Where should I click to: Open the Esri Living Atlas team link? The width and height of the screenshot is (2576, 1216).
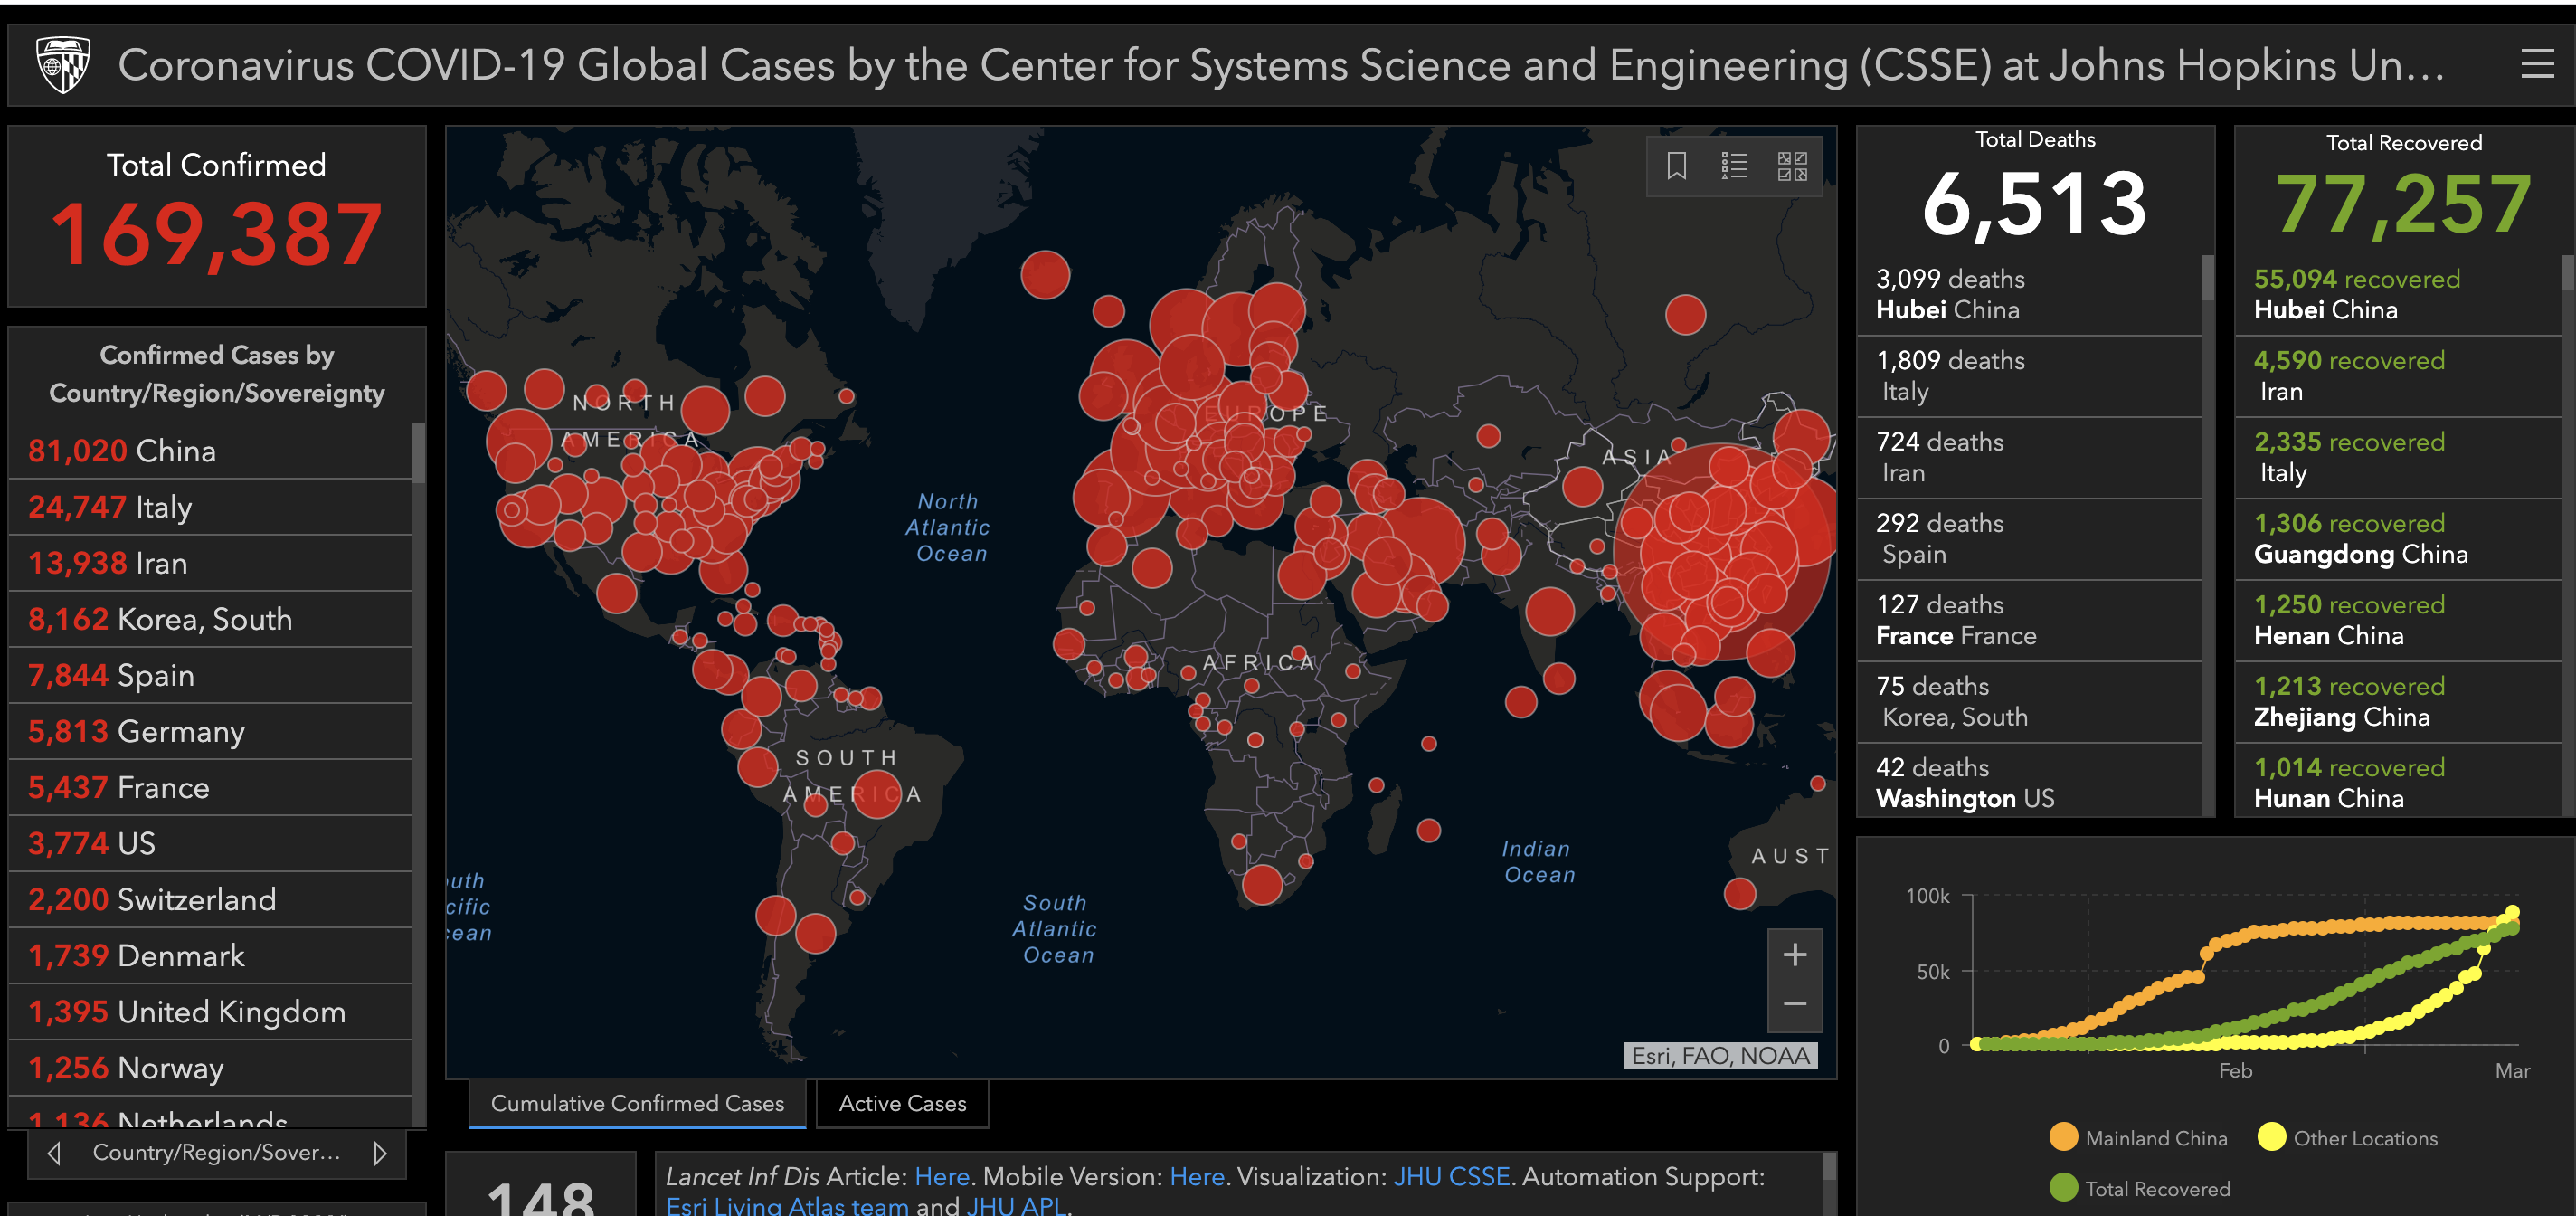(x=787, y=1206)
